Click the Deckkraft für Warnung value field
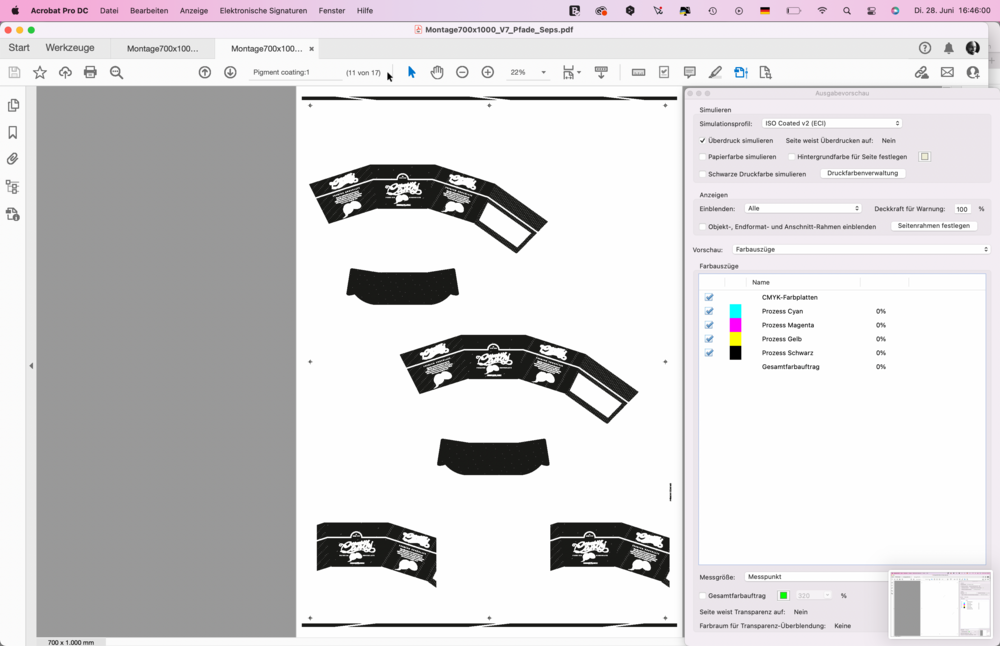This screenshot has width=1000, height=646. tap(962, 209)
